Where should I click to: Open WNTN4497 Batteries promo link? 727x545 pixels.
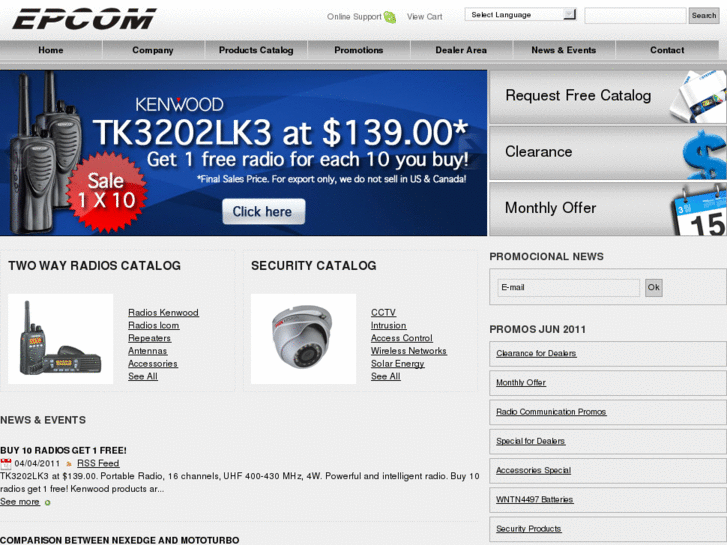tap(535, 500)
